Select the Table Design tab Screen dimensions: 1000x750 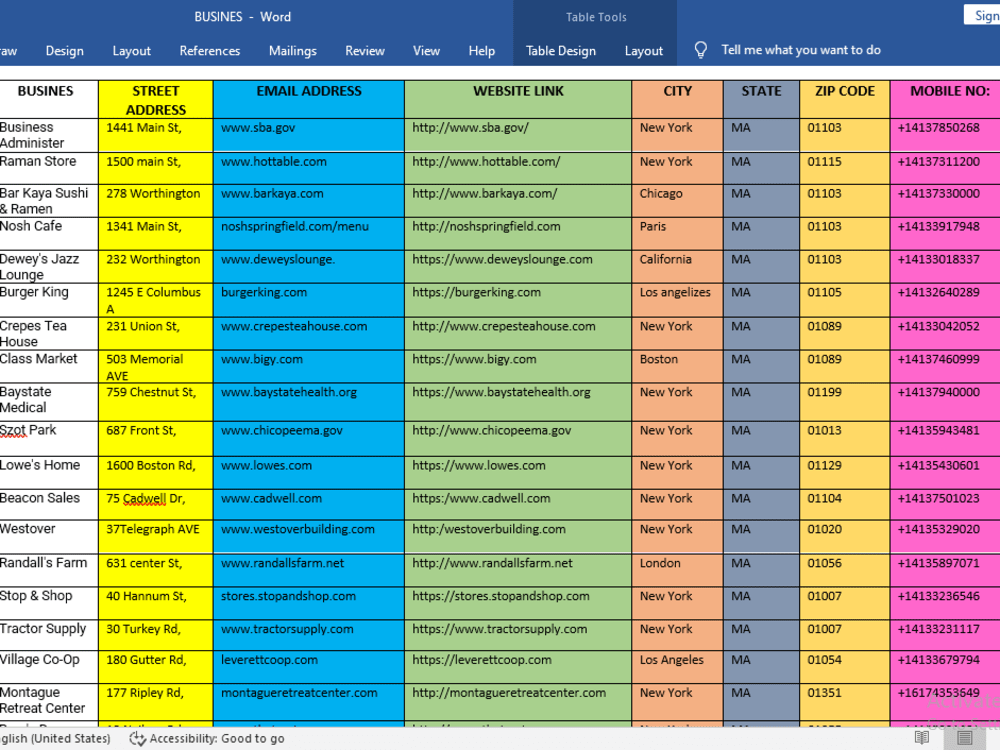pos(561,50)
